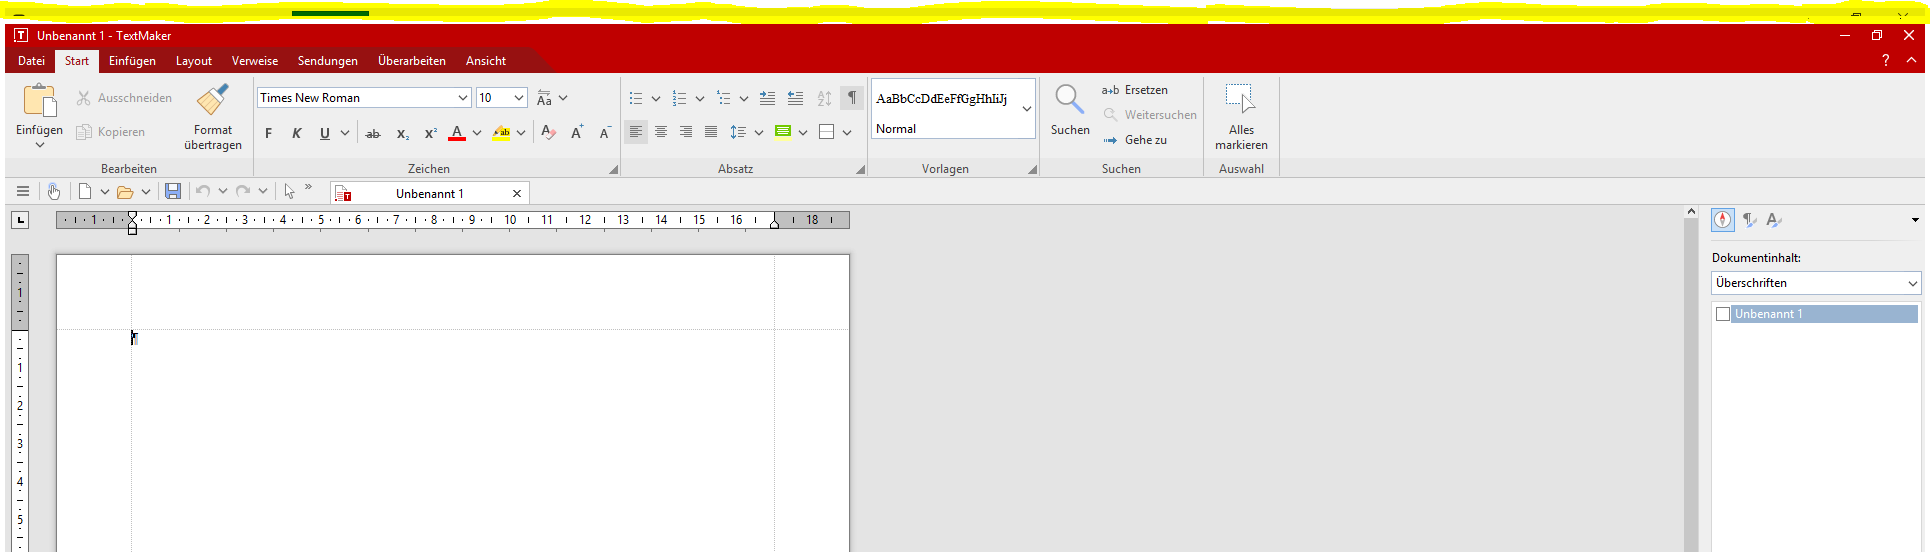Click the Suchen magnifying glass

(1069, 100)
